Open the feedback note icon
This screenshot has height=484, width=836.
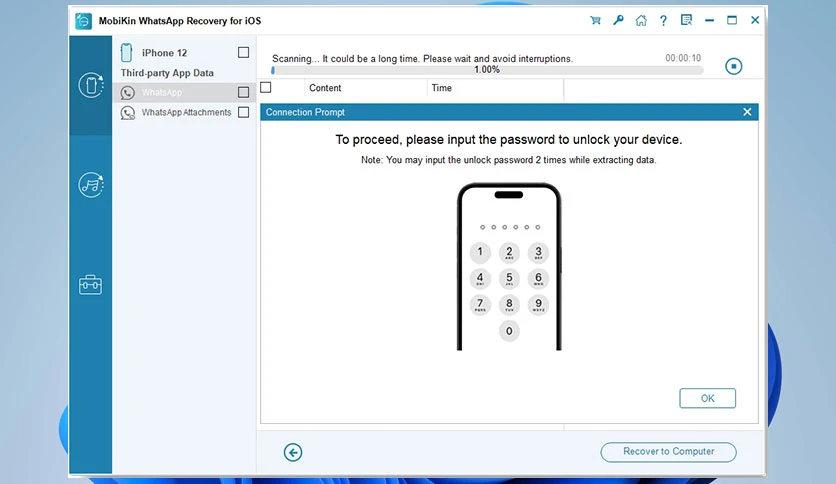(x=686, y=20)
